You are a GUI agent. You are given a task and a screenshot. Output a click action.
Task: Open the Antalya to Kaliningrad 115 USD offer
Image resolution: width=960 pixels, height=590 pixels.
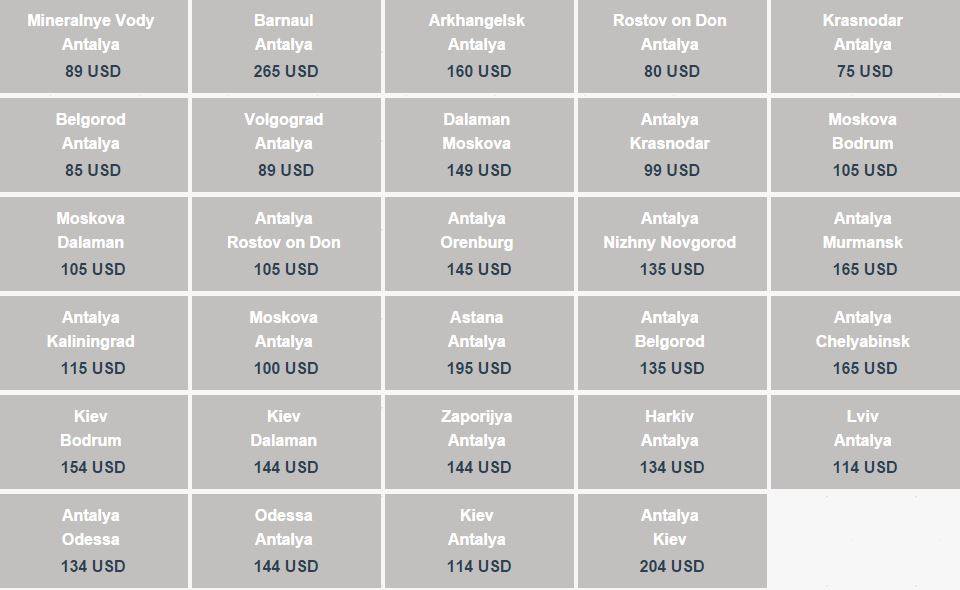[94, 343]
